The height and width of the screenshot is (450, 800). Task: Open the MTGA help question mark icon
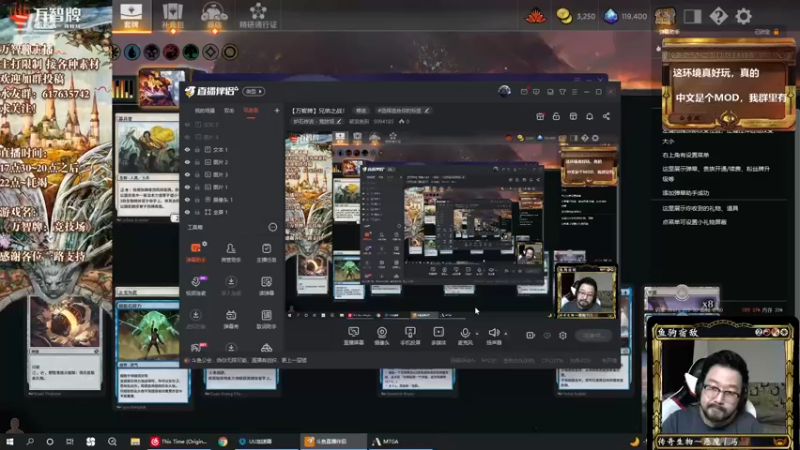coord(718,16)
